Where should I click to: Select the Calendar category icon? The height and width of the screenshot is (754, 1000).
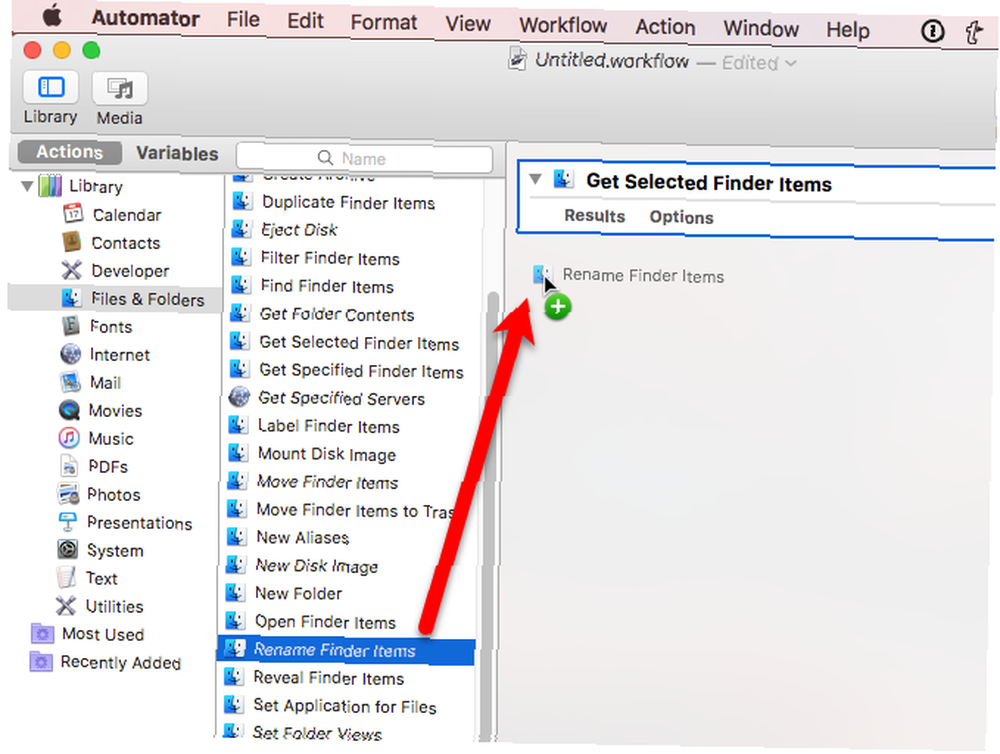click(x=73, y=214)
